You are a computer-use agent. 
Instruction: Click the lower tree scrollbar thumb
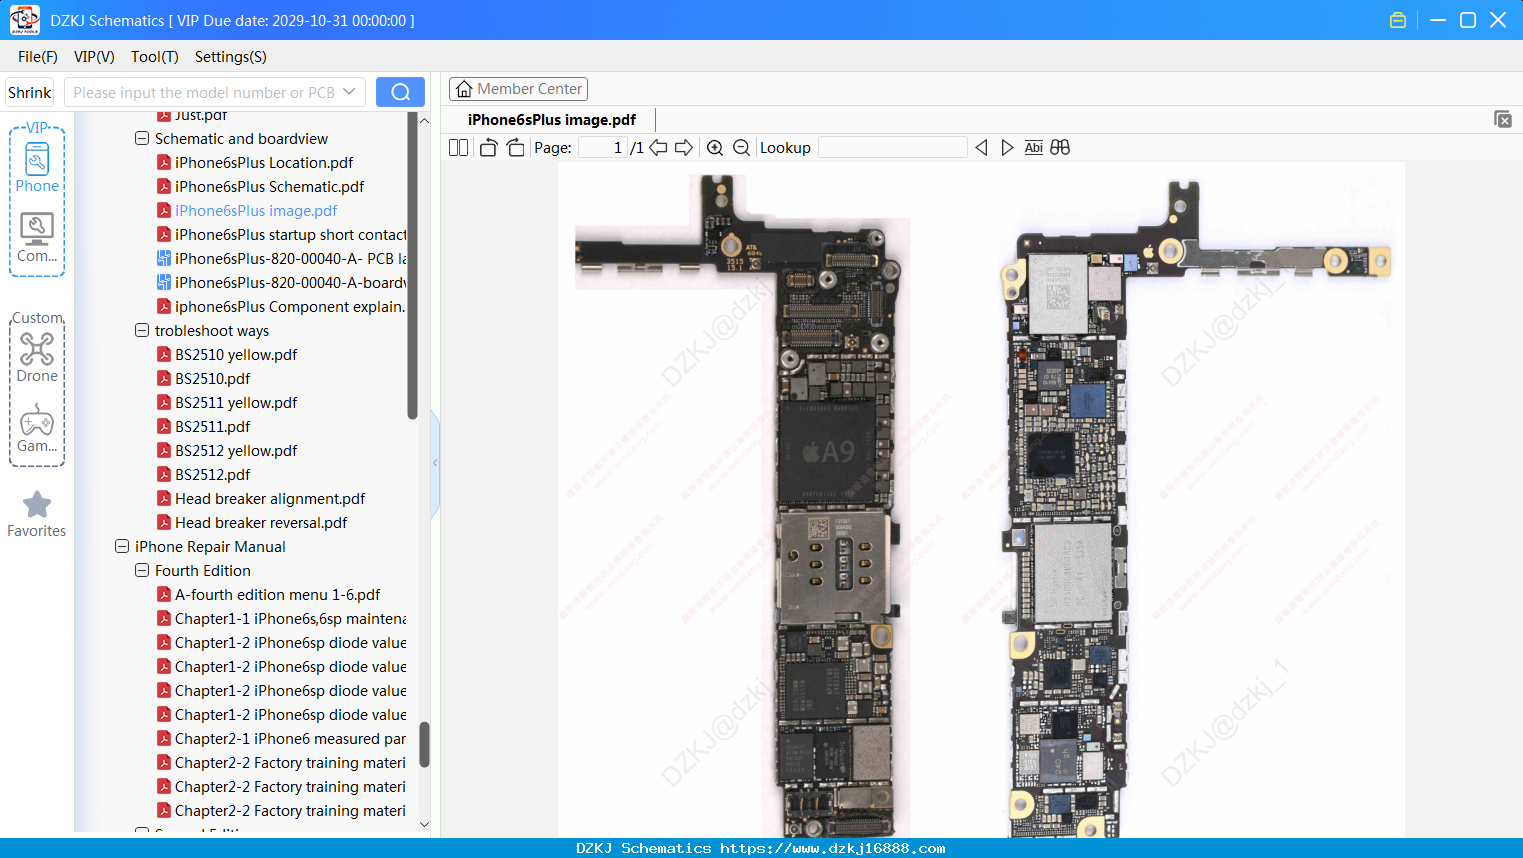point(424,745)
